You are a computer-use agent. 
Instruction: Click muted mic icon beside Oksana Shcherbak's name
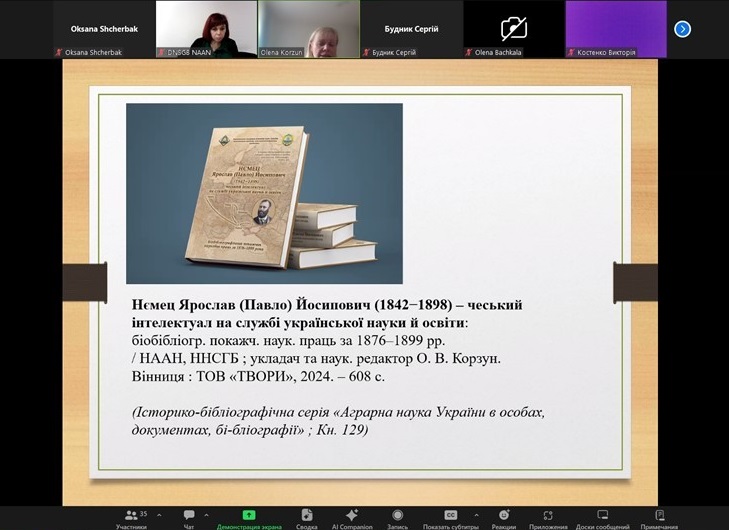[59, 53]
